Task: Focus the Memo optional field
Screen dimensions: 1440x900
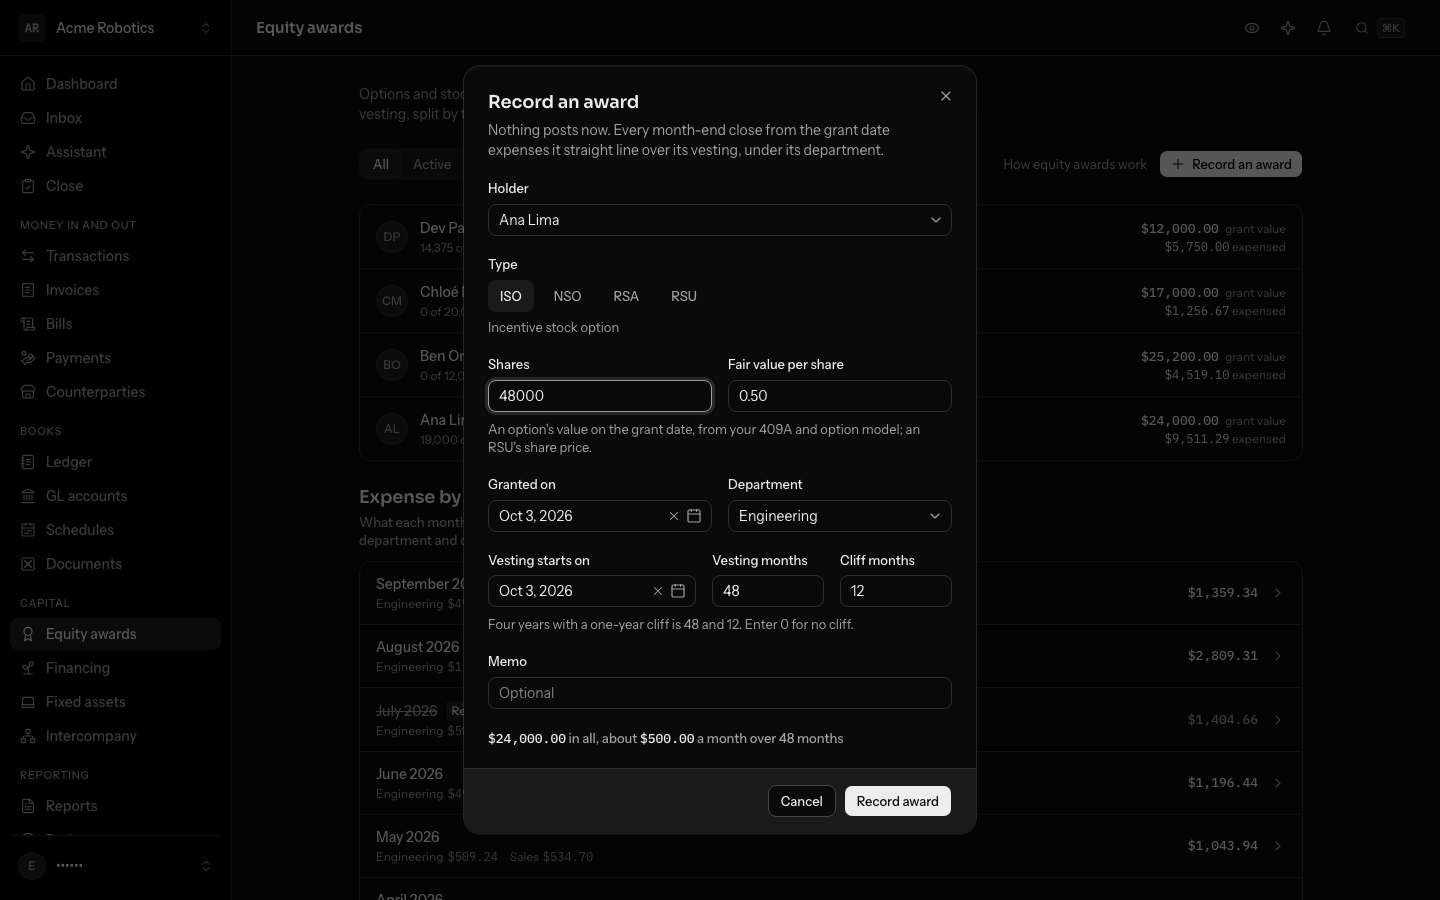Action: coord(720,693)
